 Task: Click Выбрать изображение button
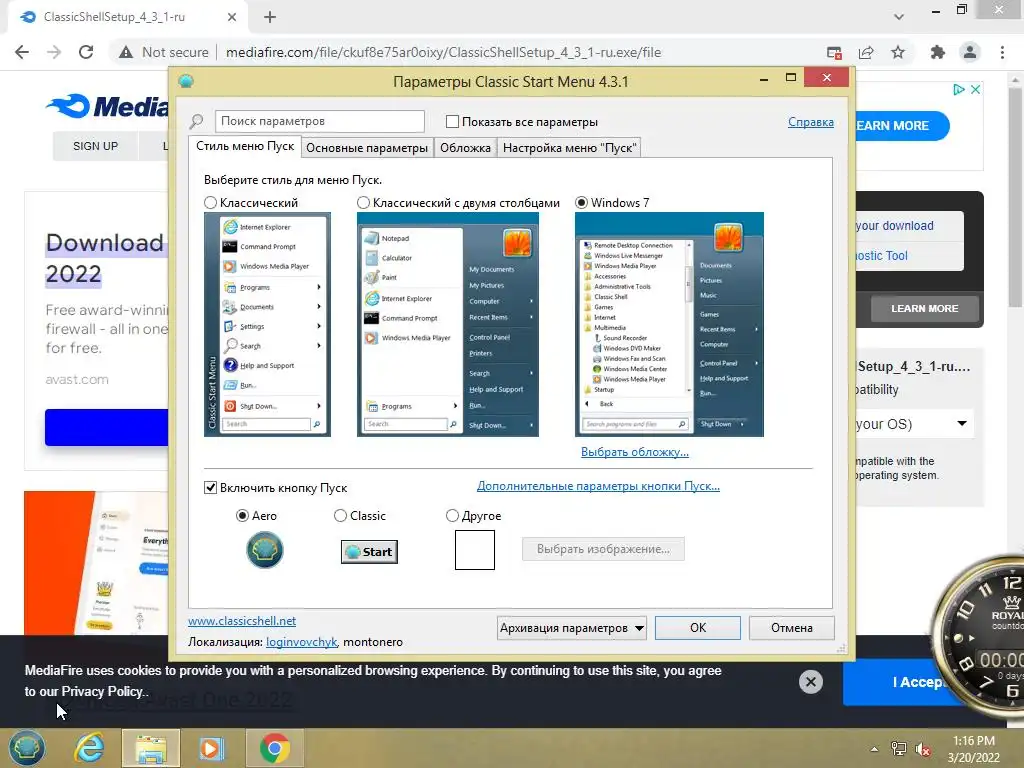coord(603,549)
